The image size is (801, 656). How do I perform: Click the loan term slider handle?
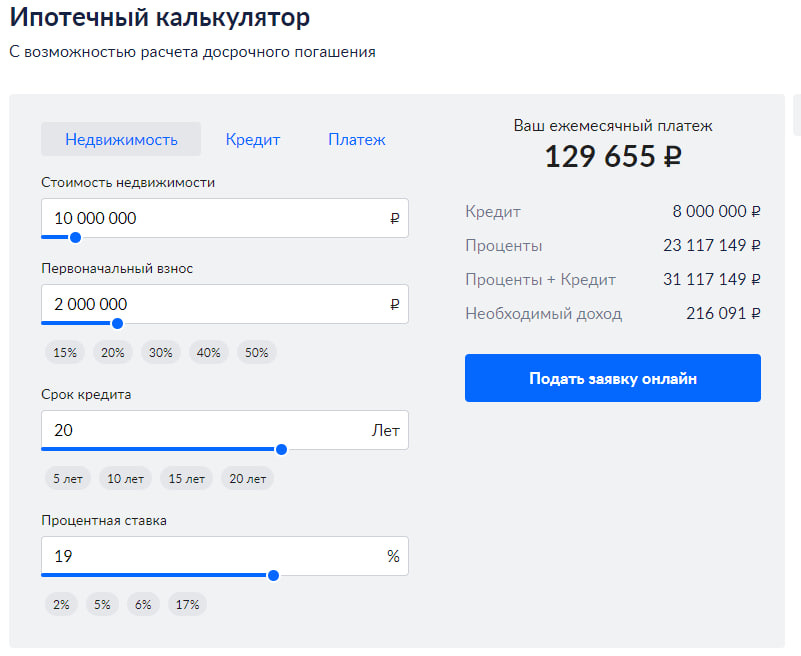281,449
